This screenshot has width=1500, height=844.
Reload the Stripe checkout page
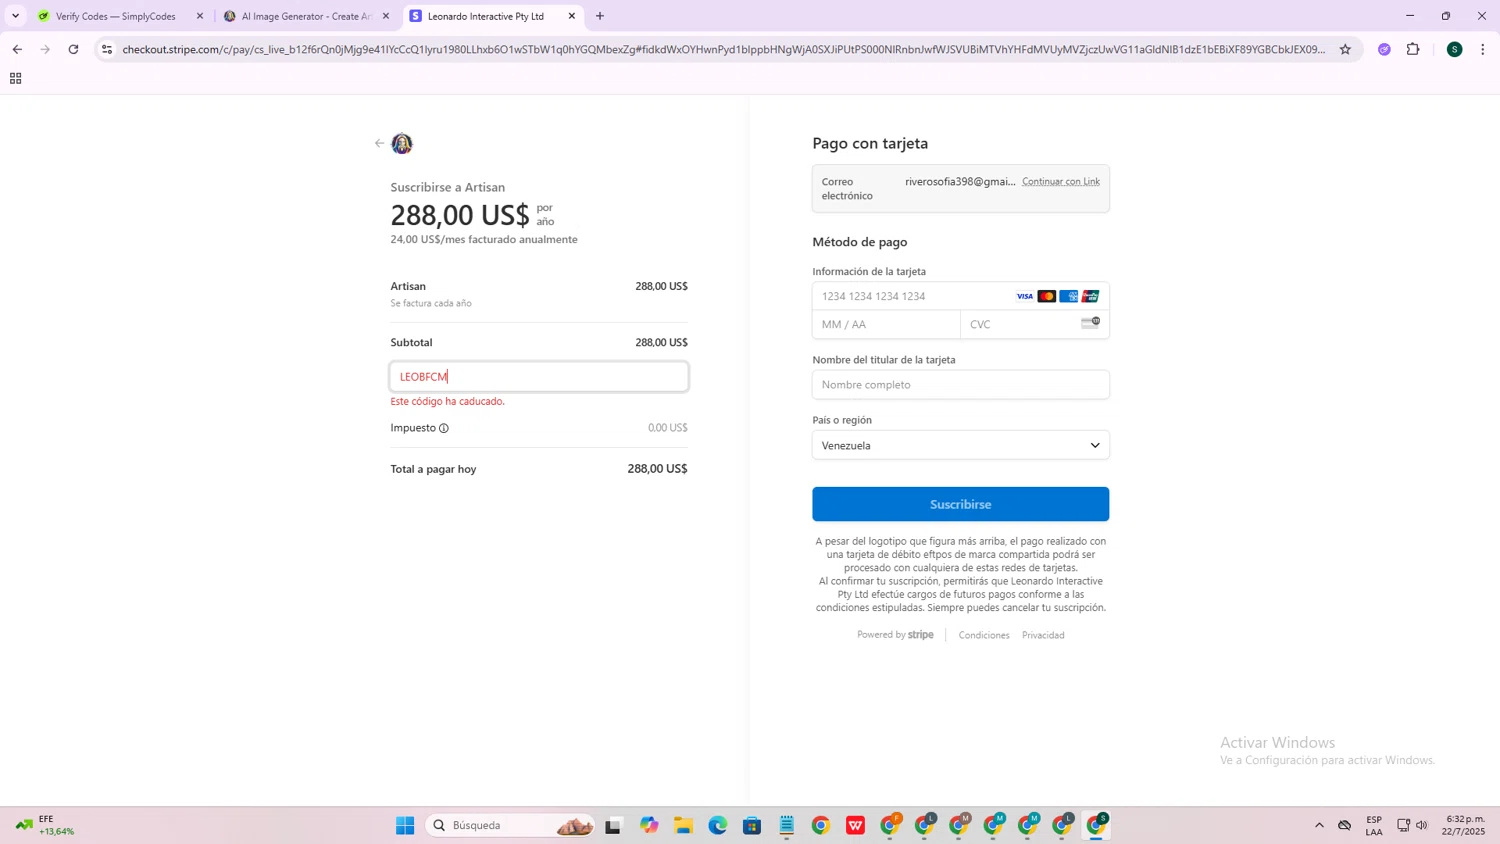click(x=73, y=49)
